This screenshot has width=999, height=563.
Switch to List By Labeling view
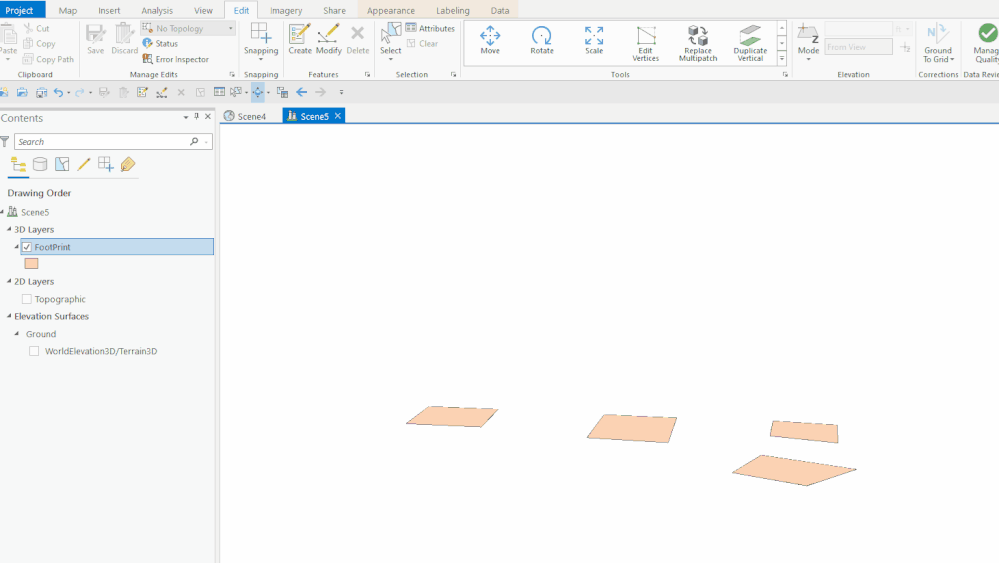point(127,164)
